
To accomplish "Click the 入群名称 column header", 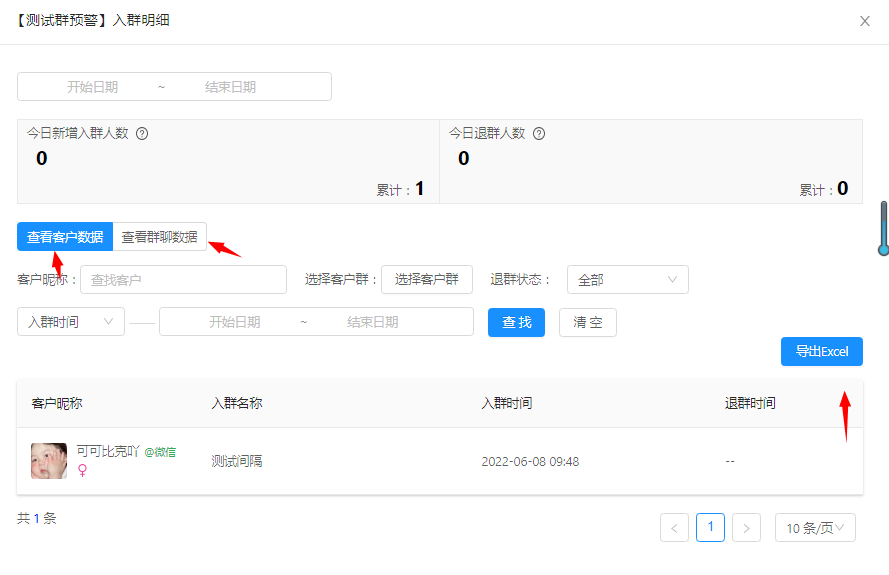I will (236, 403).
